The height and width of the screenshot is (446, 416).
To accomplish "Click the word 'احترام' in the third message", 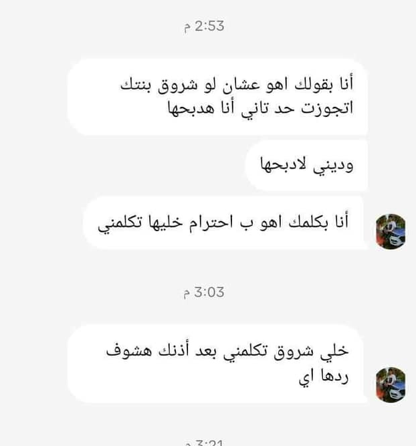I will pos(209,222).
